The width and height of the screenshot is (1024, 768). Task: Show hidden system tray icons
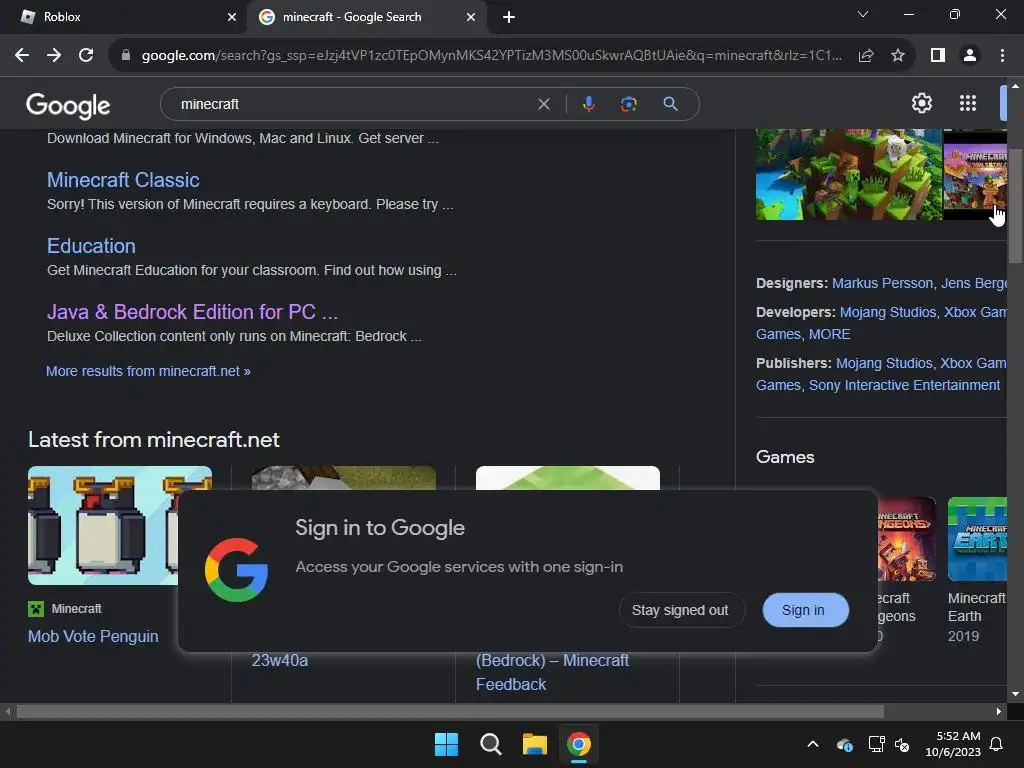[x=813, y=744]
